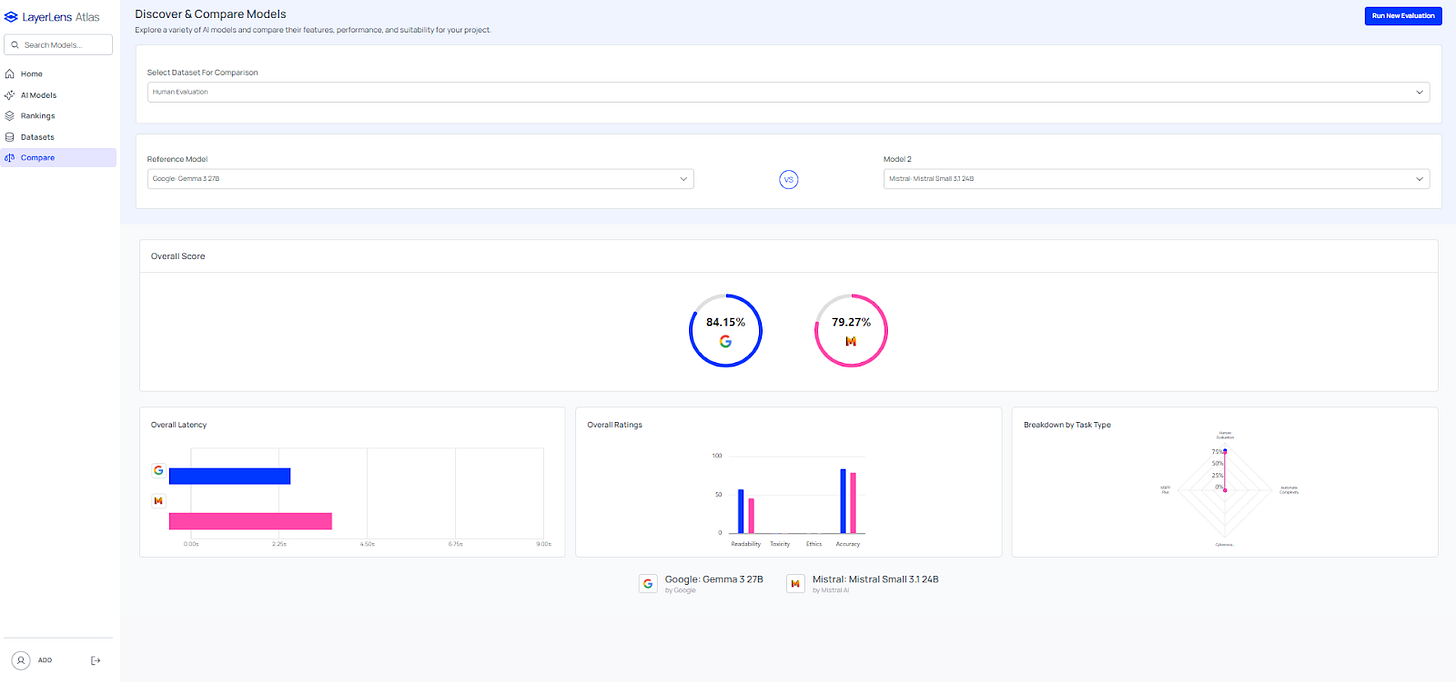This screenshot has width=1456, height=682.
Task: Click Human Evaluation point on radar chart
Action: pos(1225,452)
